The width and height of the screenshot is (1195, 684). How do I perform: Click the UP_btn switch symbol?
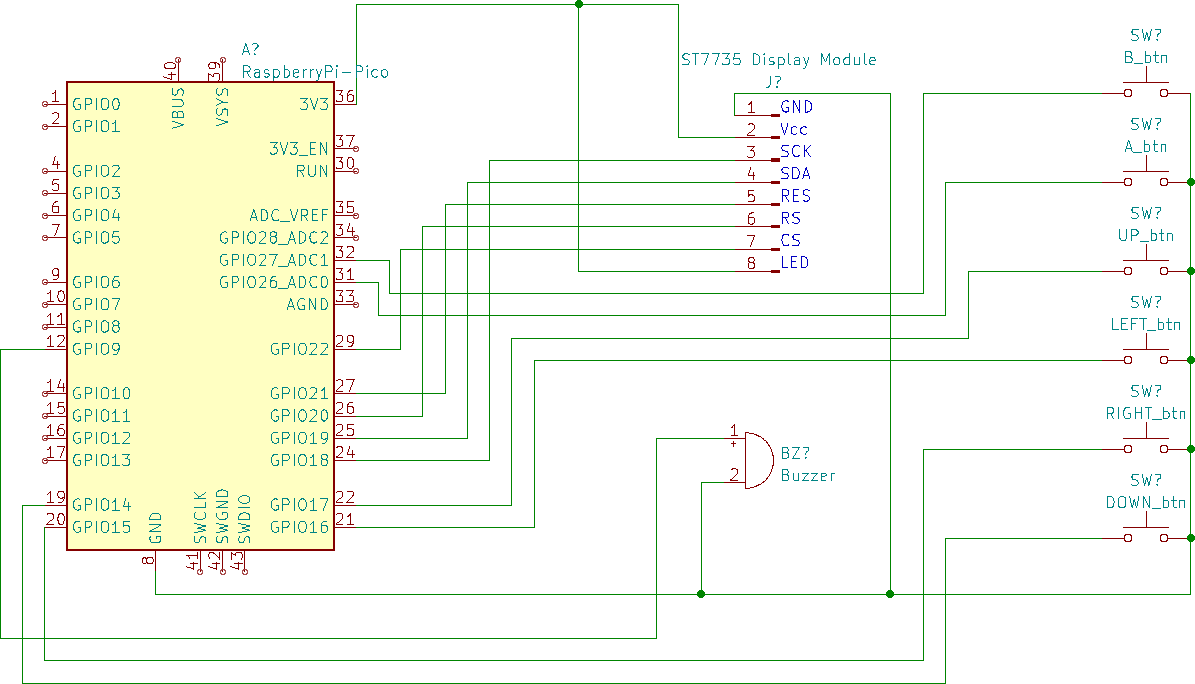(1146, 270)
